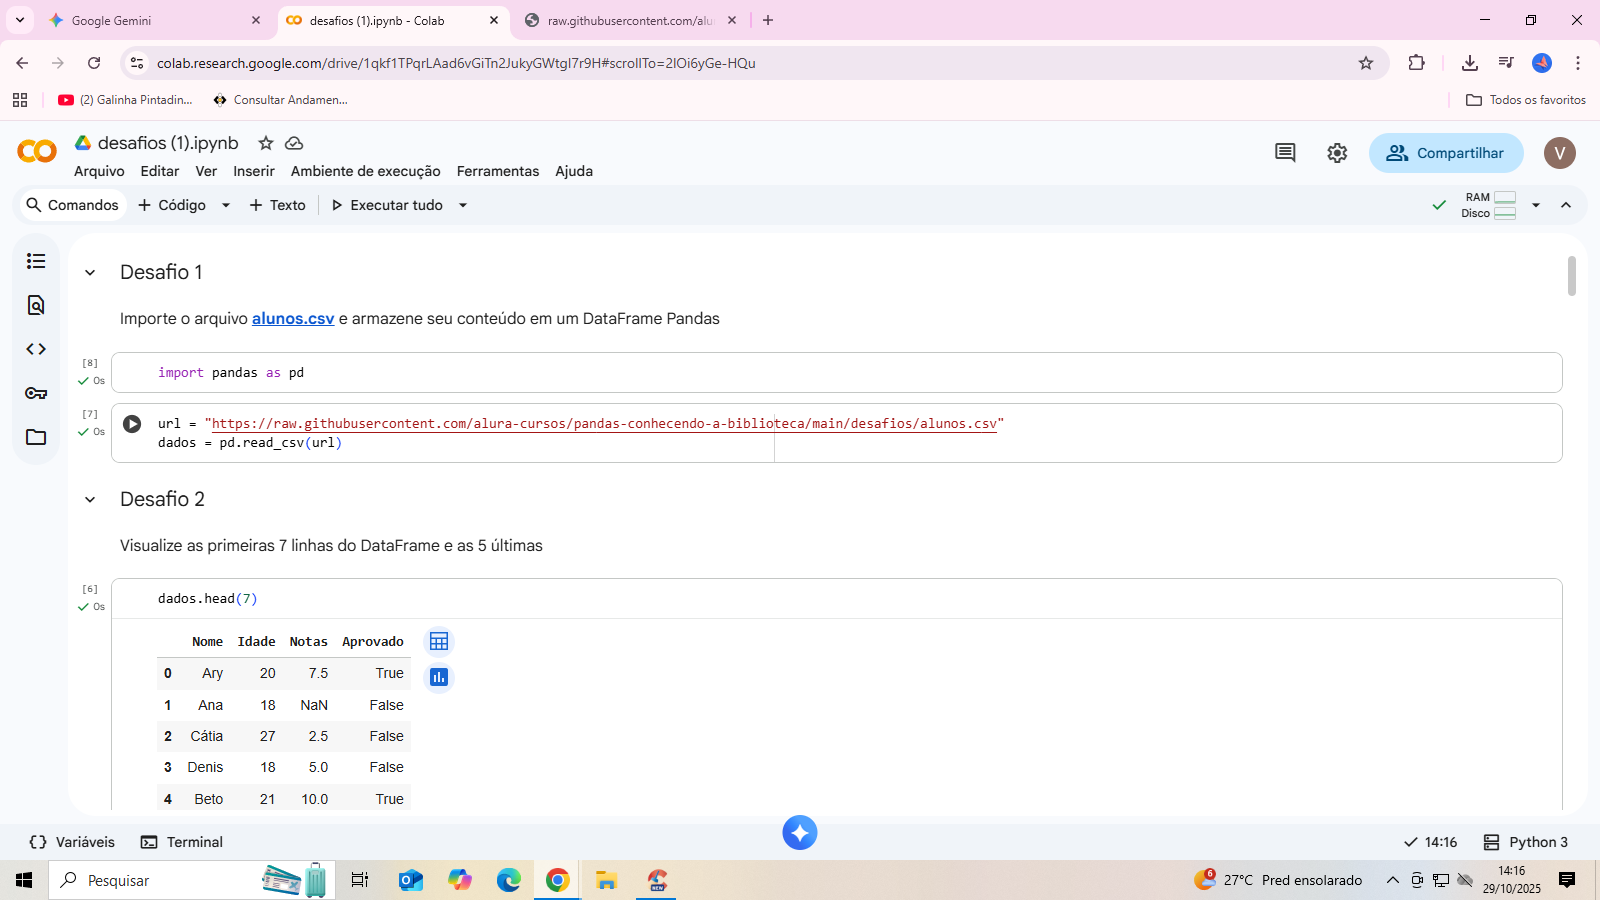Screen dimensions: 1600x900
Task: Open Chrome extensions puzzle icon
Action: pos(1417,63)
